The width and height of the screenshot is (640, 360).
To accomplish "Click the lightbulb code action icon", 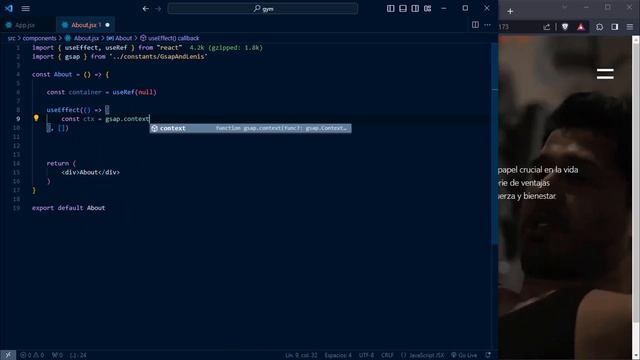I will (36, 118).
